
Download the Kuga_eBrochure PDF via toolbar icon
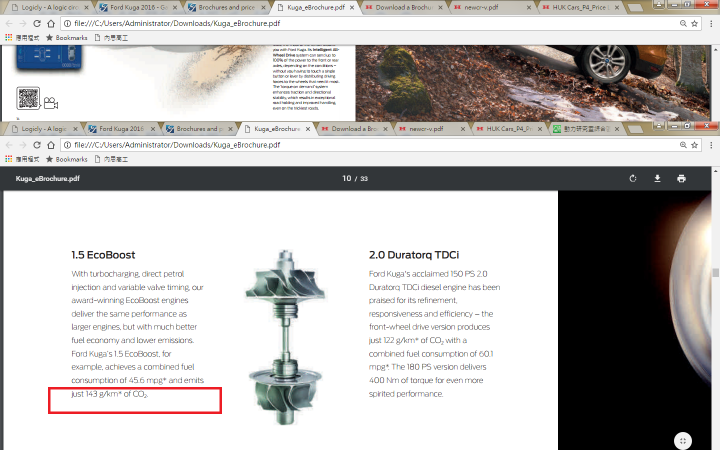pos(657,179)
